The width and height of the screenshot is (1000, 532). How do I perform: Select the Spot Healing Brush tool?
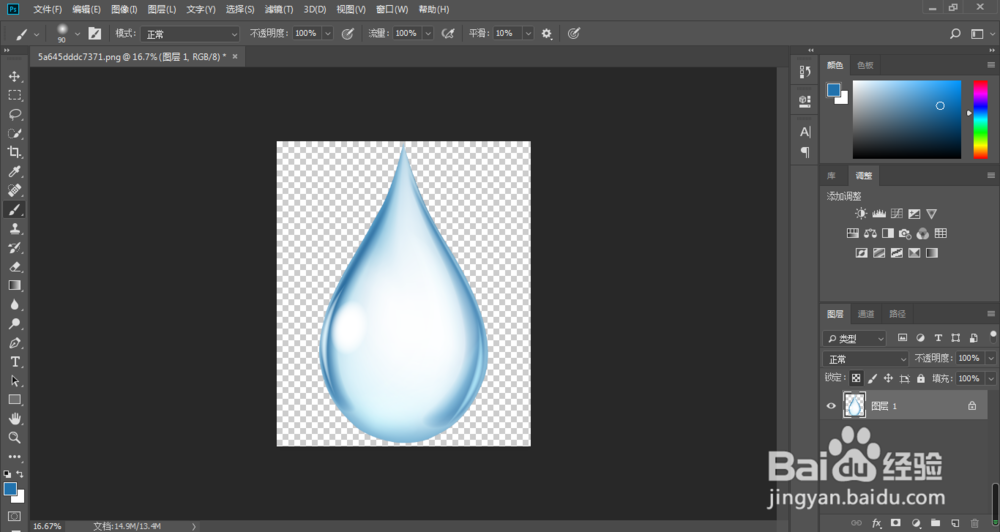15,190
